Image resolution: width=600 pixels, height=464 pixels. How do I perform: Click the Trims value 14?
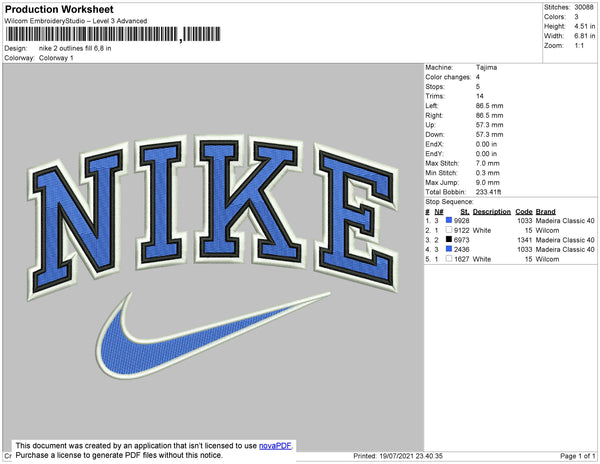(x=479, y=96)
